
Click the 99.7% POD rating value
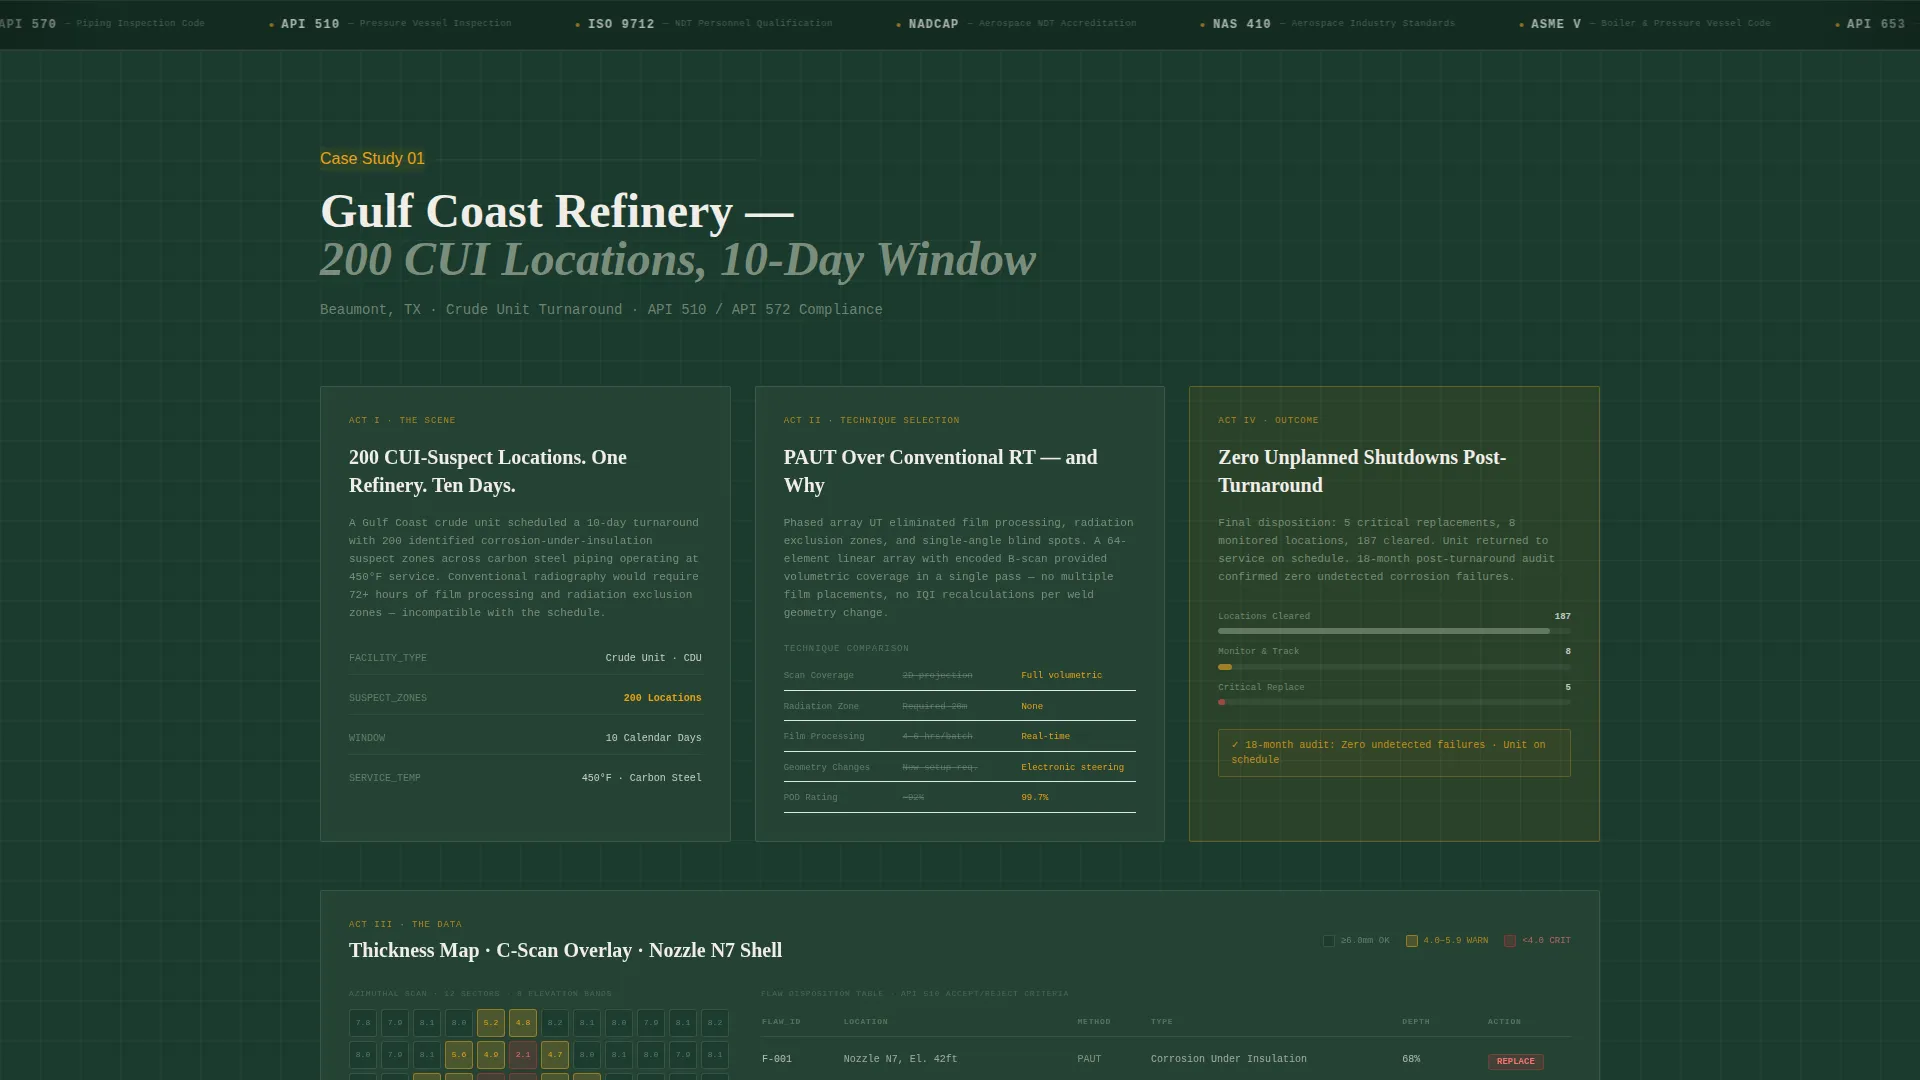1034,798
